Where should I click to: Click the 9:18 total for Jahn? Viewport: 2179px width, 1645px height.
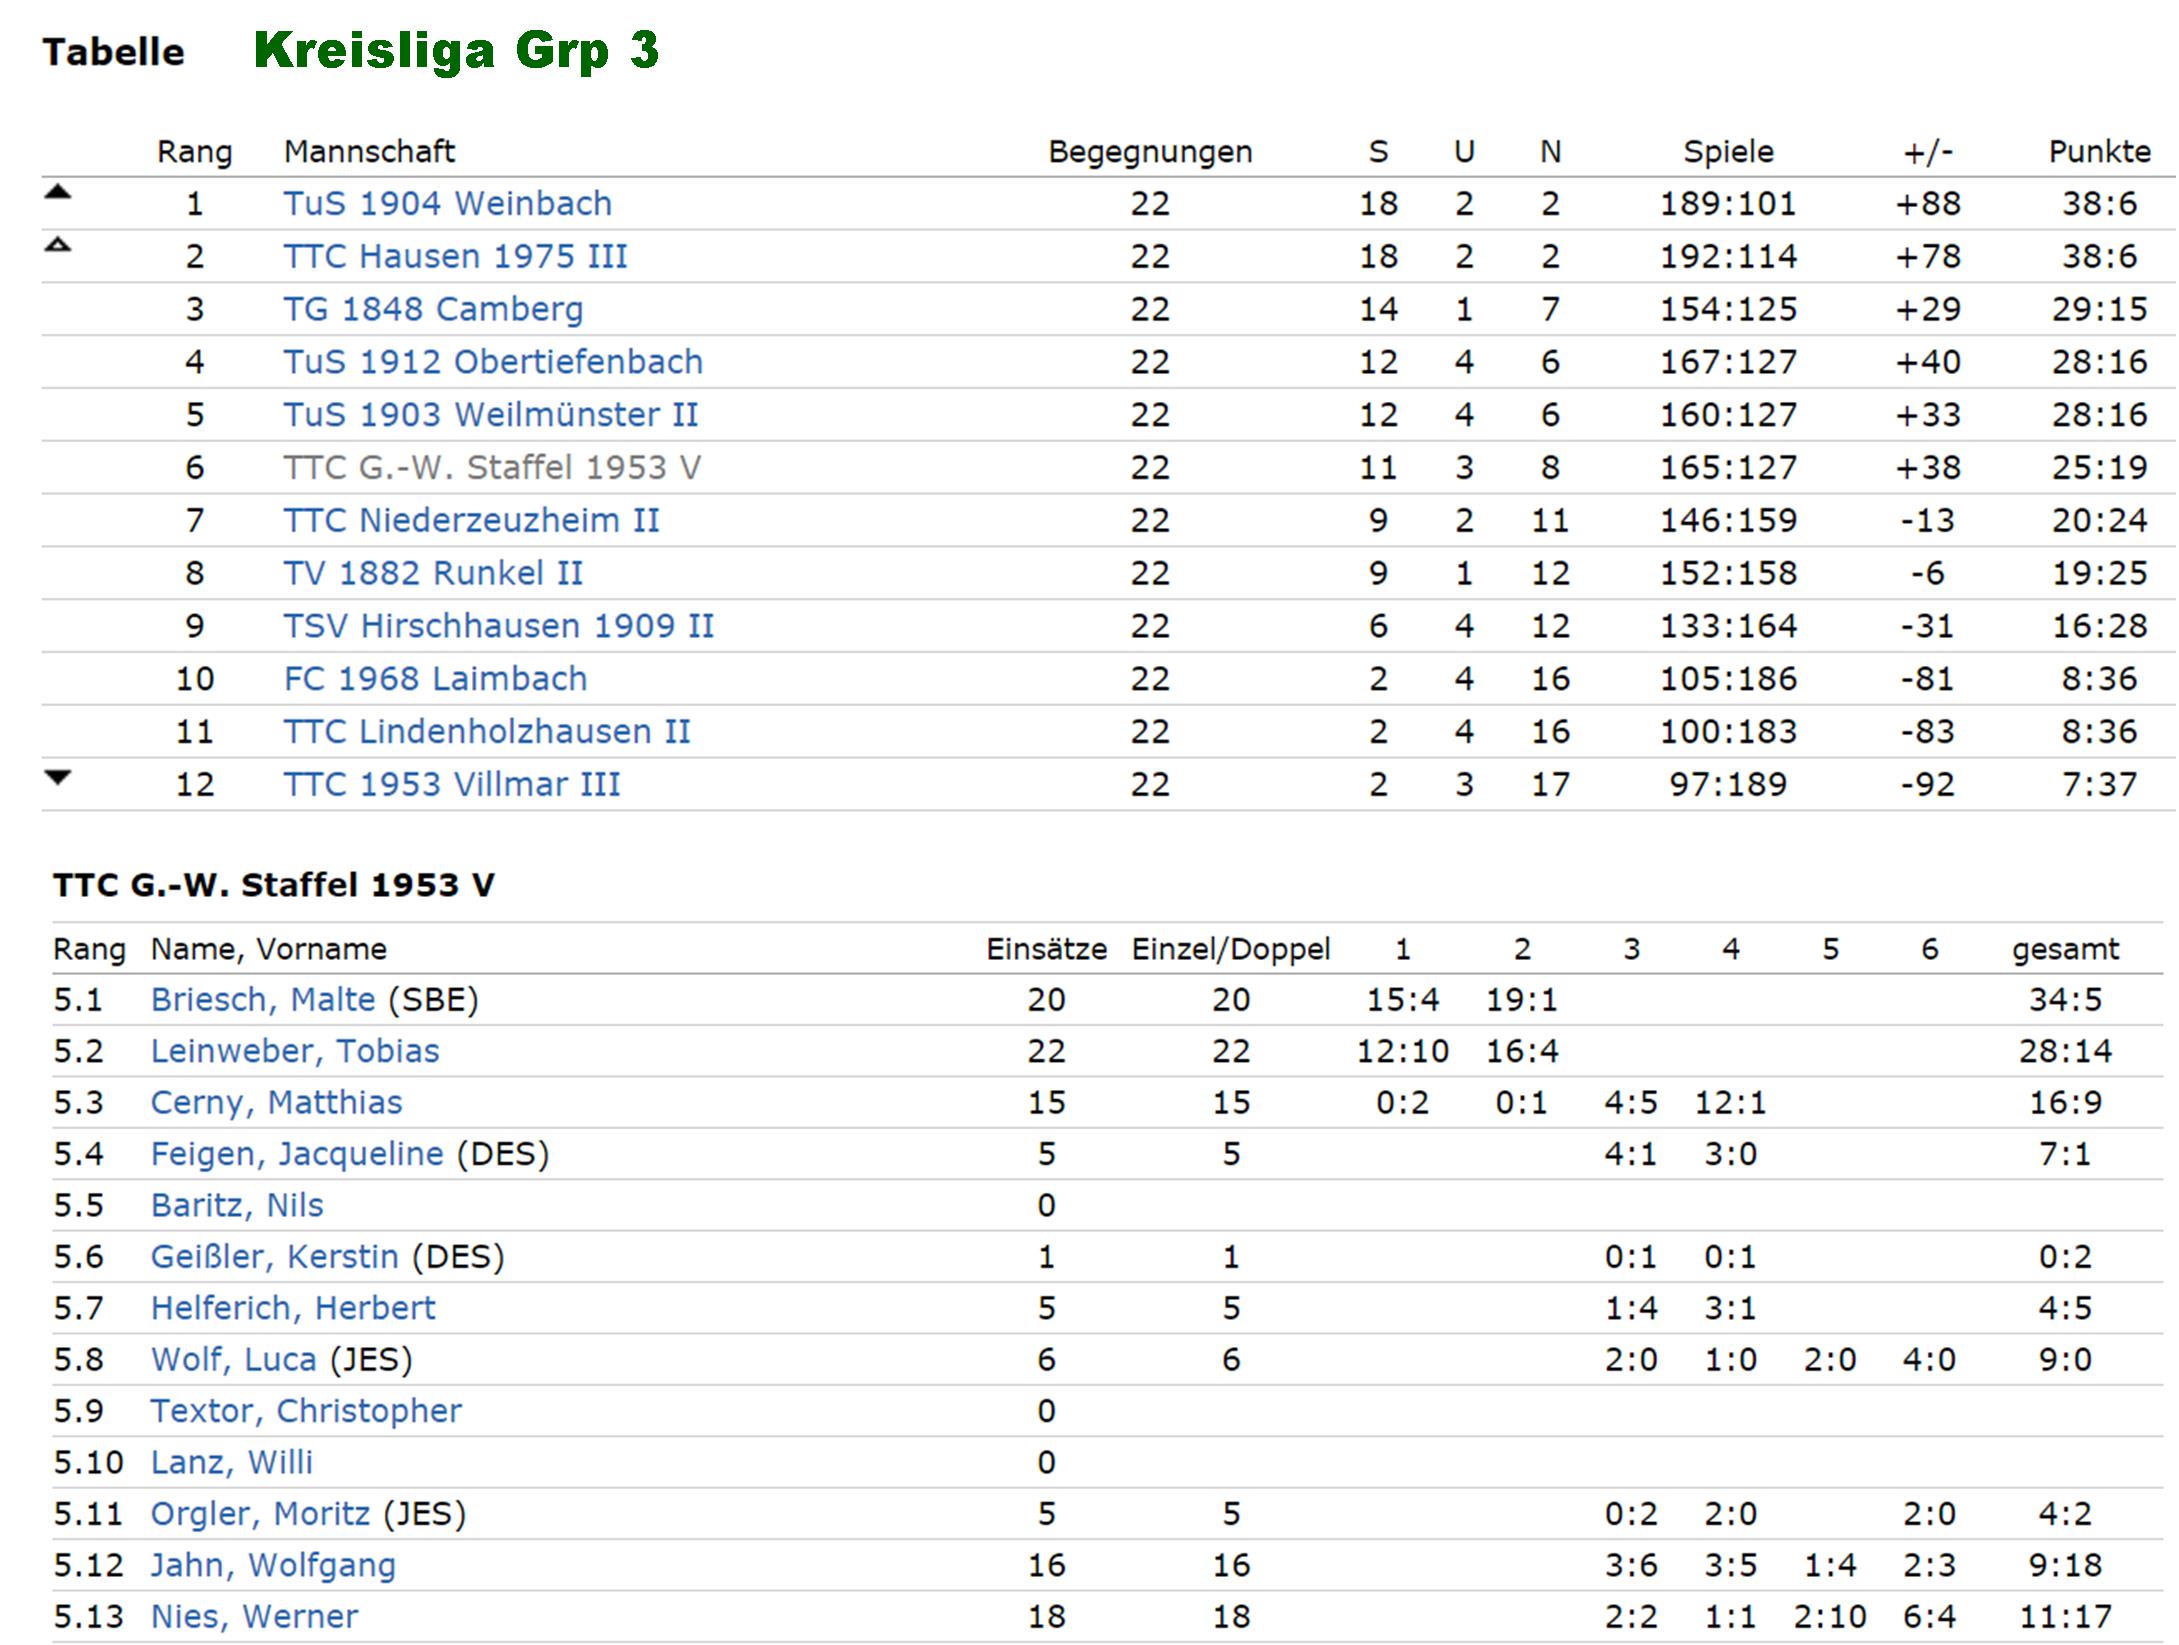click(2065, 1566)
